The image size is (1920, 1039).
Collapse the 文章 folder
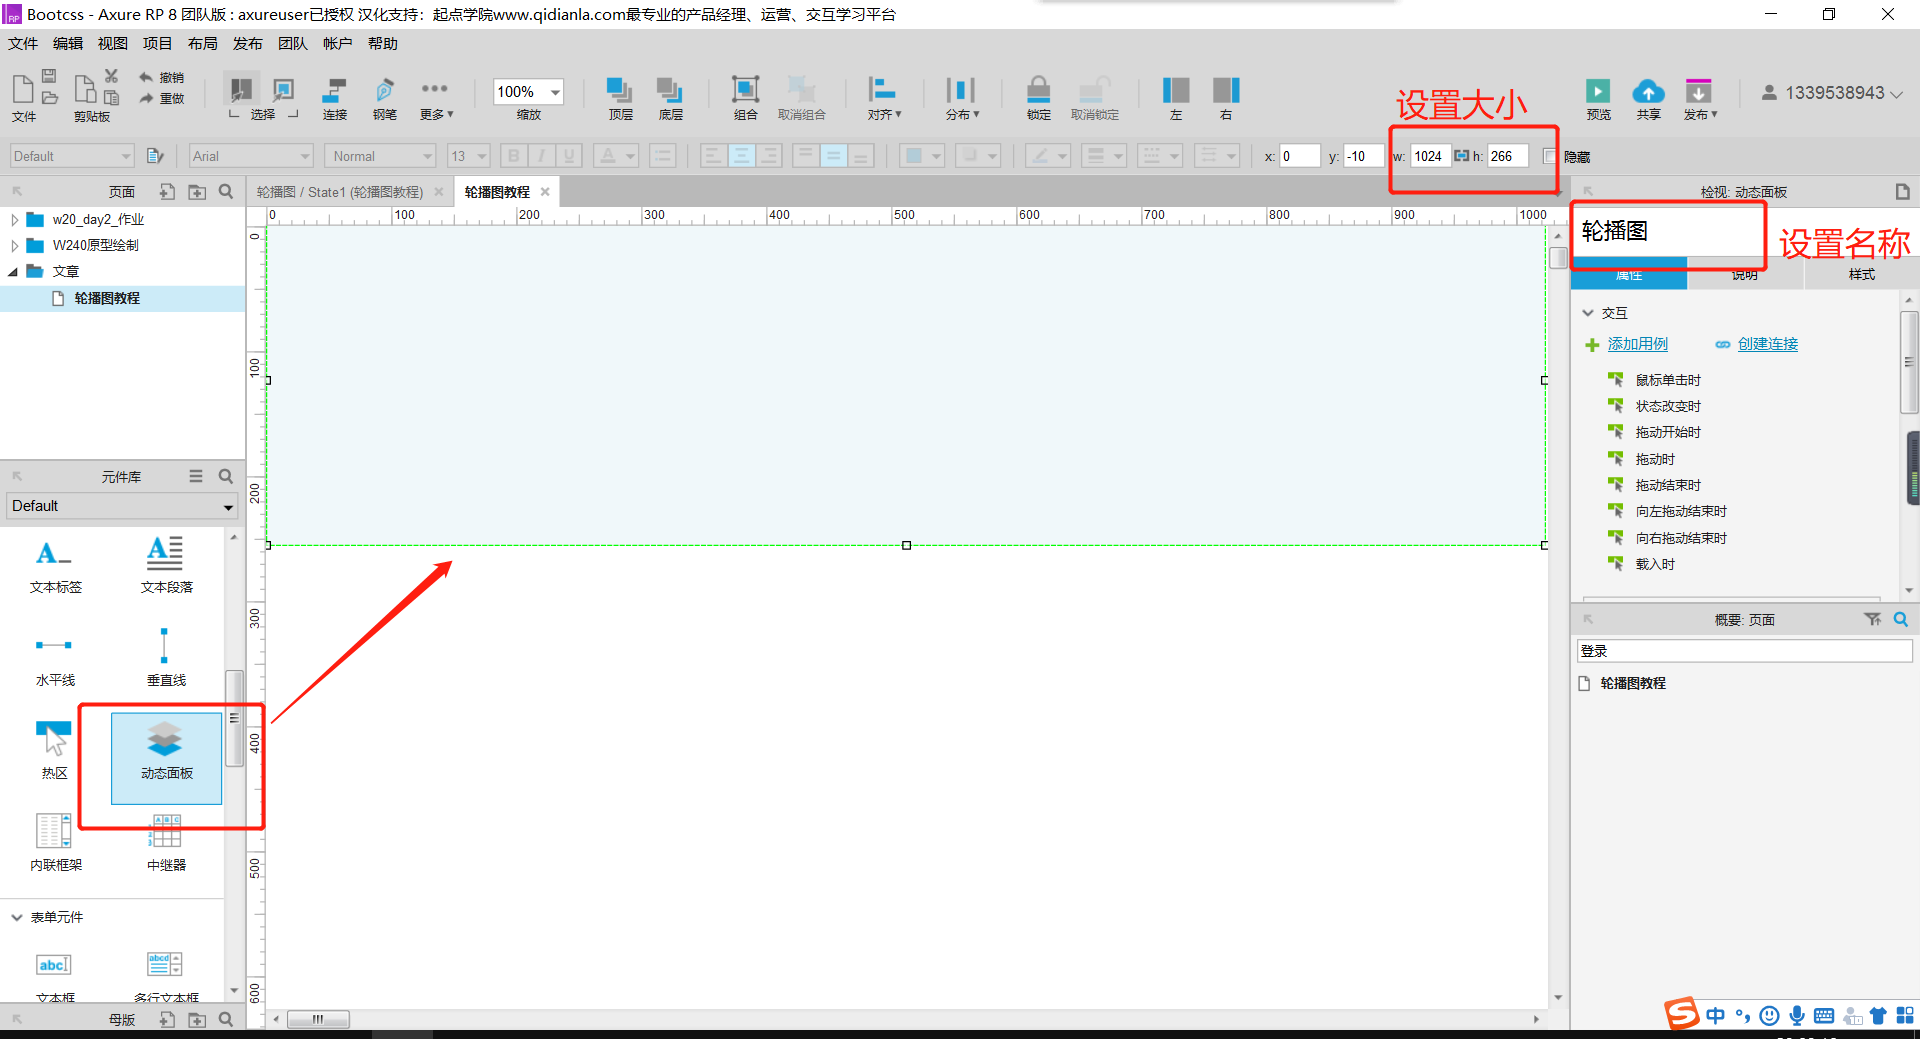click(14, 271)
